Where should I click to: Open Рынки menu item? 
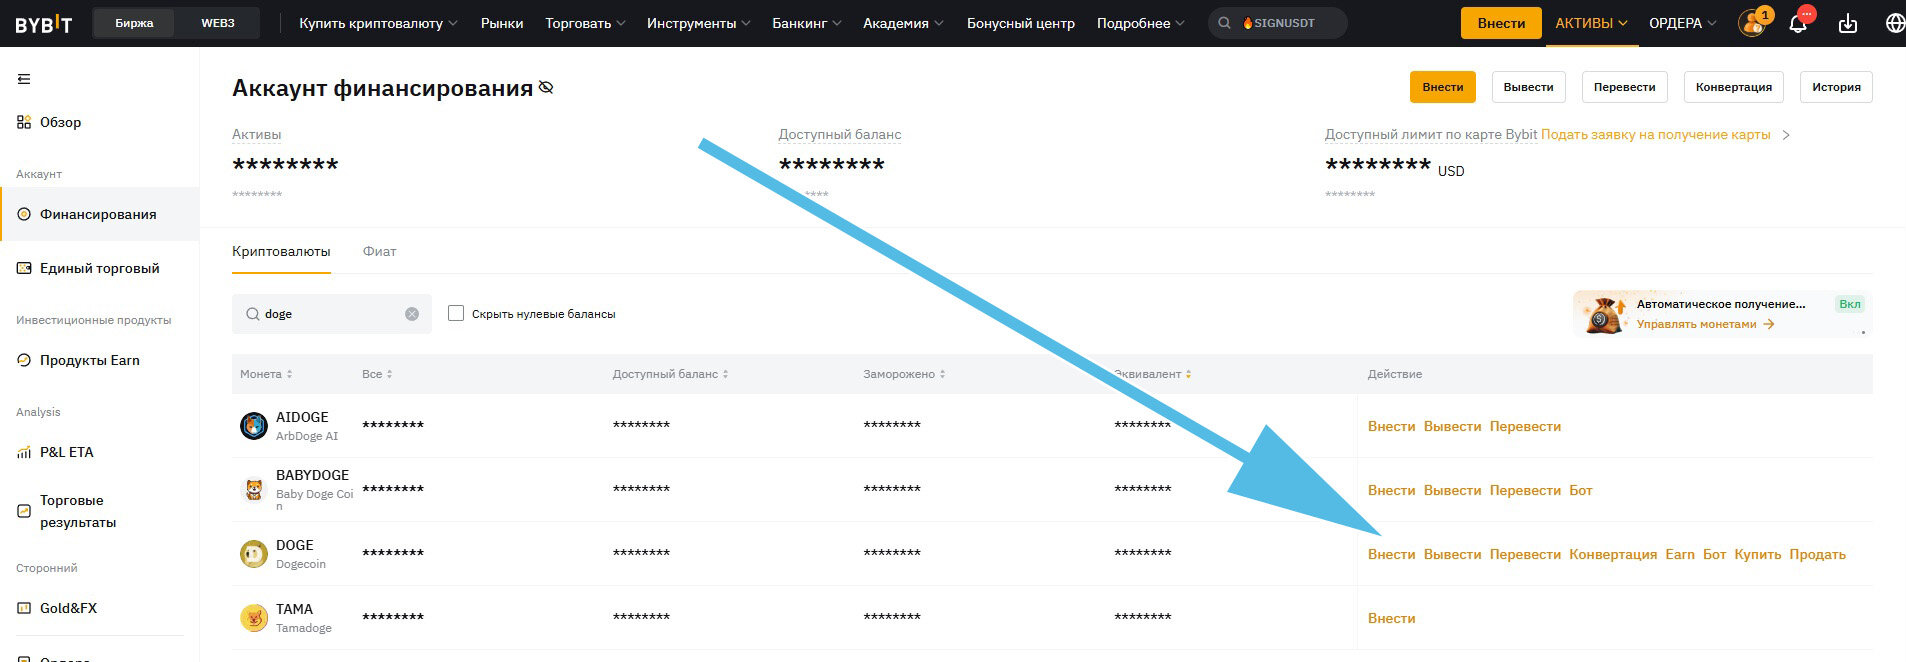[x=502, y=23]
